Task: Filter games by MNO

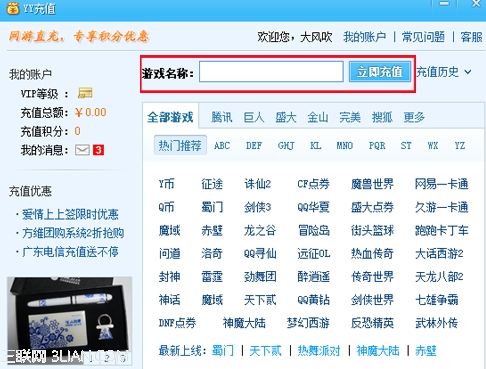Action: coord(345,146)
